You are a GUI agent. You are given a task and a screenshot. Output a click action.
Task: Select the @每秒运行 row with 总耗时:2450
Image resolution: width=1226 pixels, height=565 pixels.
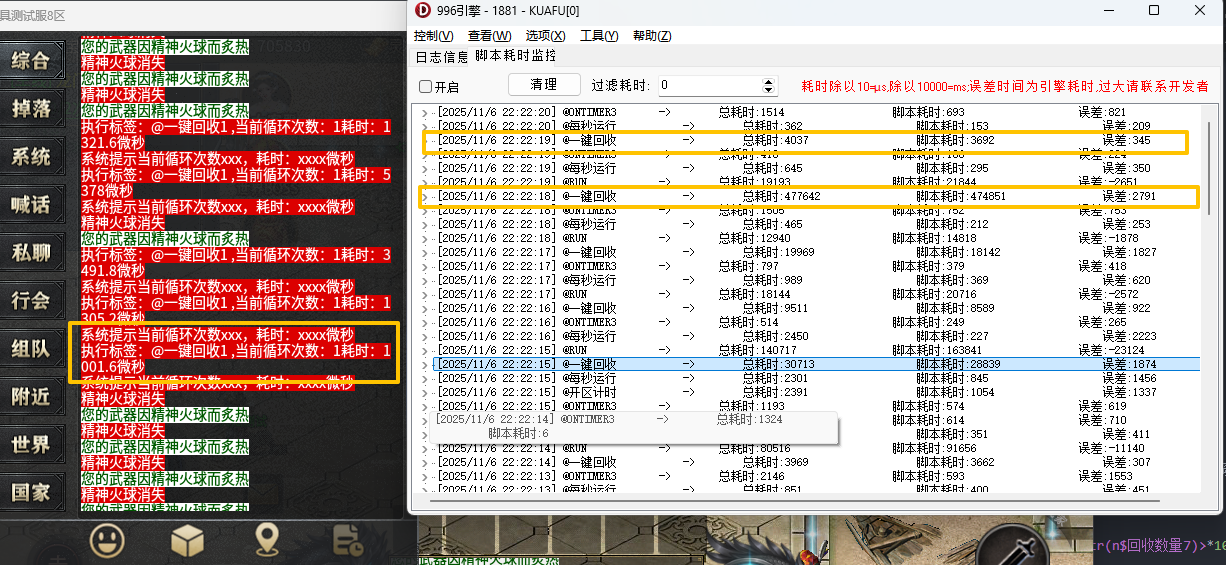[815, 337]
